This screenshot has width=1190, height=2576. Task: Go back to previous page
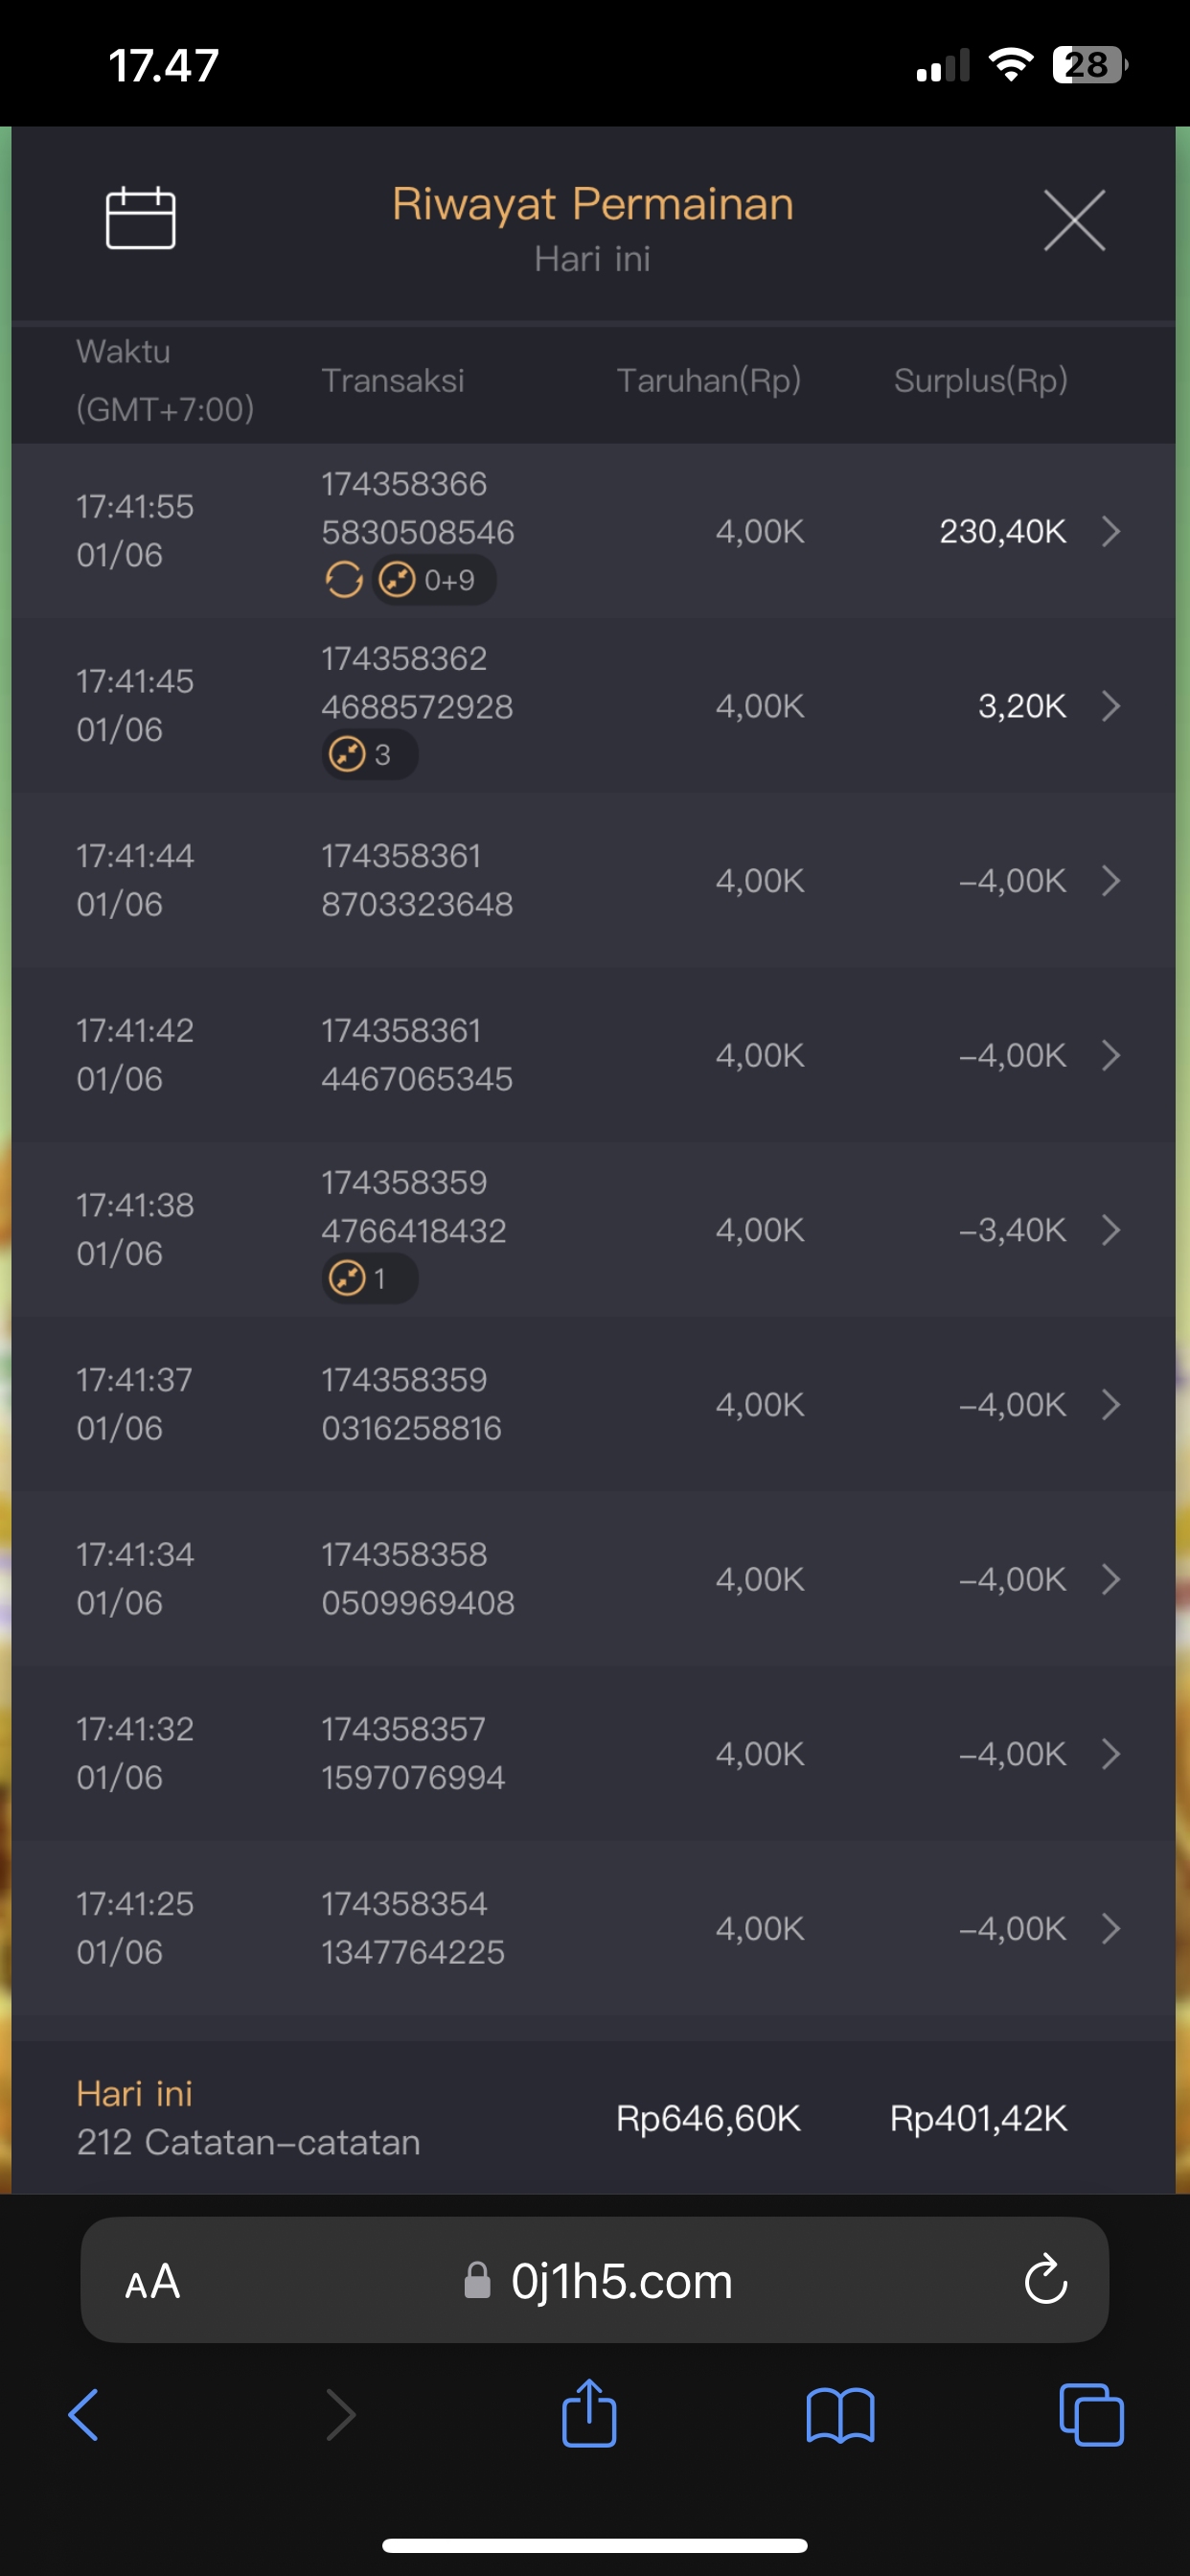pyautogui.click(x=84, y=2415)
